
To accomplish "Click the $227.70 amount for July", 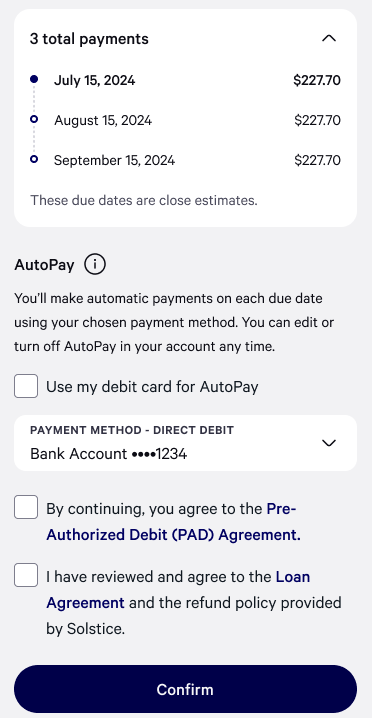I will coord(317,81).
